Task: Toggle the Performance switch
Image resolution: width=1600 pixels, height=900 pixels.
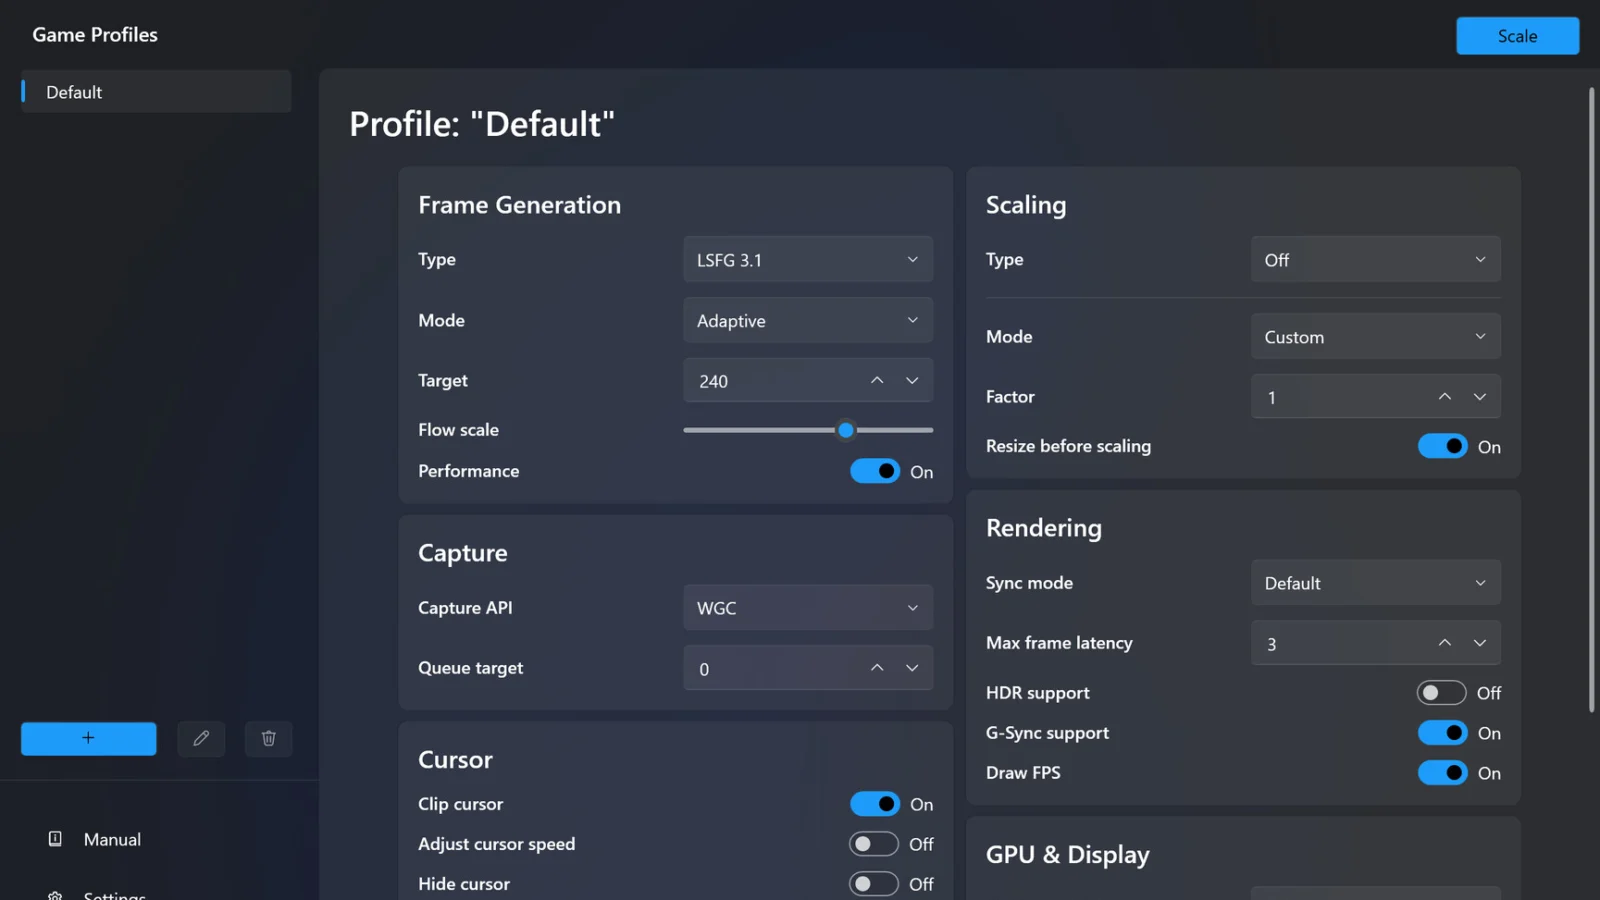Action: [x=875, y=471]
